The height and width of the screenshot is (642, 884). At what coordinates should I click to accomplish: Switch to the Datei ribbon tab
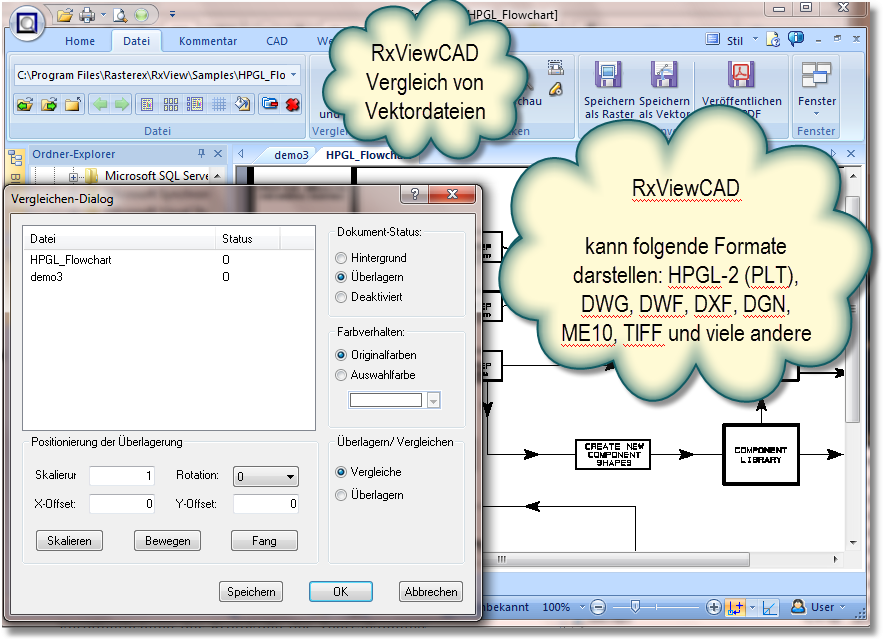136,41
